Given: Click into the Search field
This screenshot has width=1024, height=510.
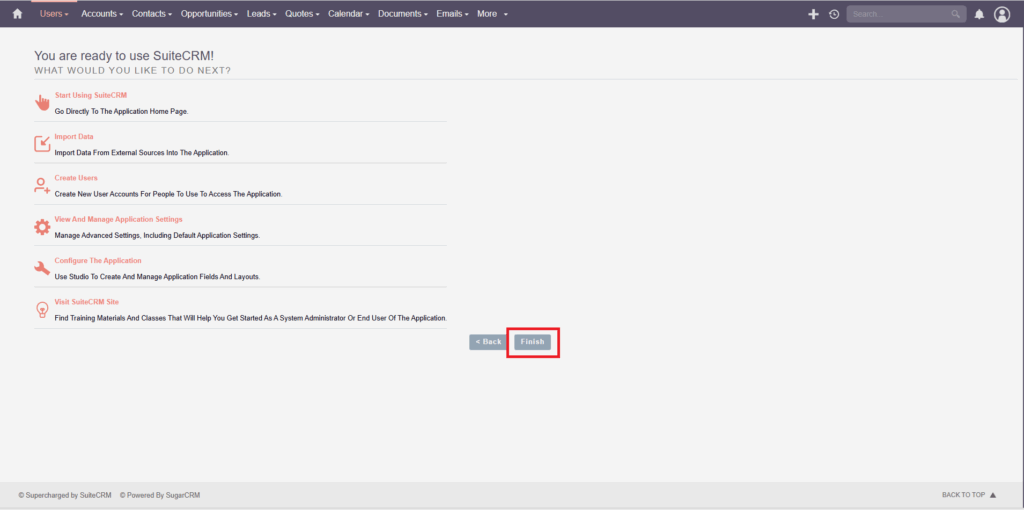Looking at the screenshot, I should click(898, 14).
